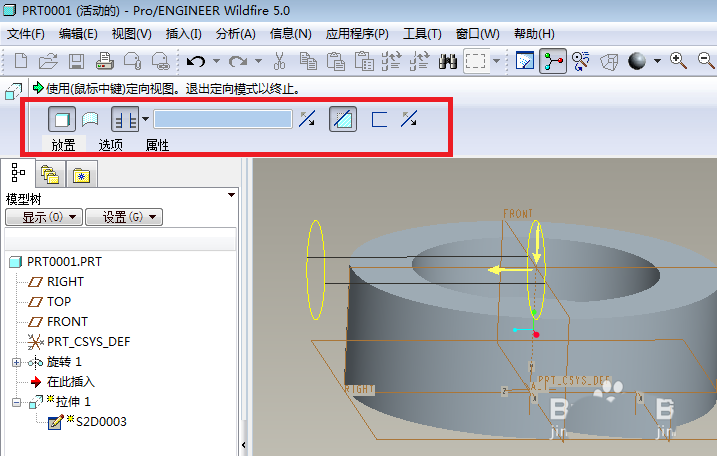Open the 应用程序(P) menu
This screenshot has height=456, width=717.
pos(357,33)
